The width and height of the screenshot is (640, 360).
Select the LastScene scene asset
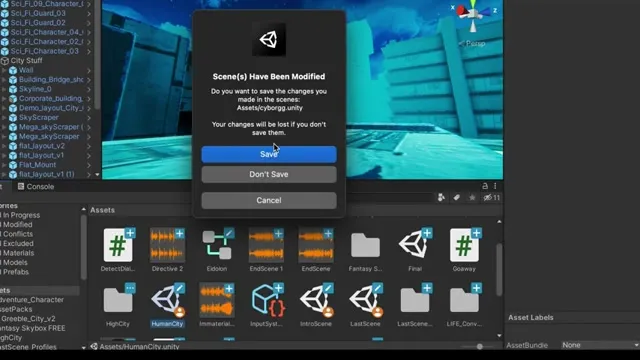click(x=366, y=301)
